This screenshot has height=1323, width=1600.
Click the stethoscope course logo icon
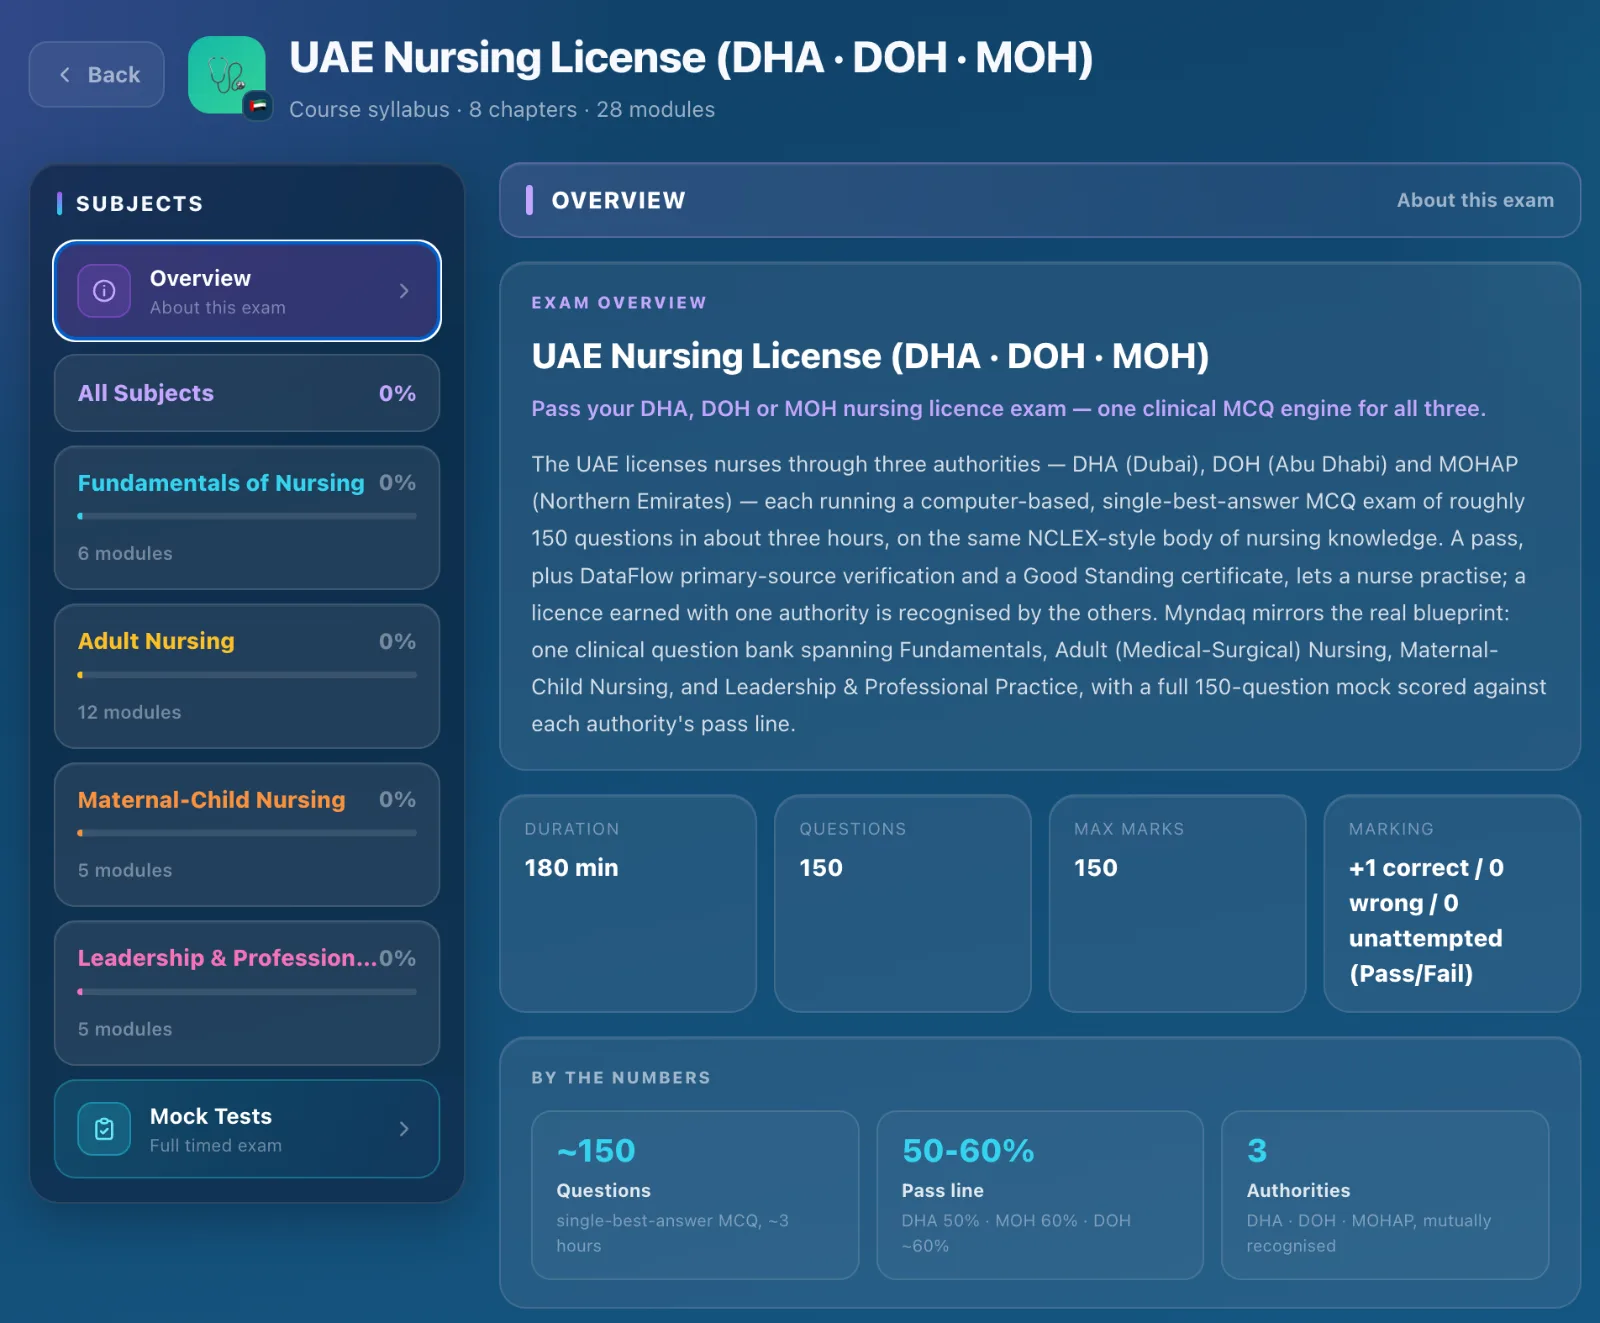[x=227, y=75]
